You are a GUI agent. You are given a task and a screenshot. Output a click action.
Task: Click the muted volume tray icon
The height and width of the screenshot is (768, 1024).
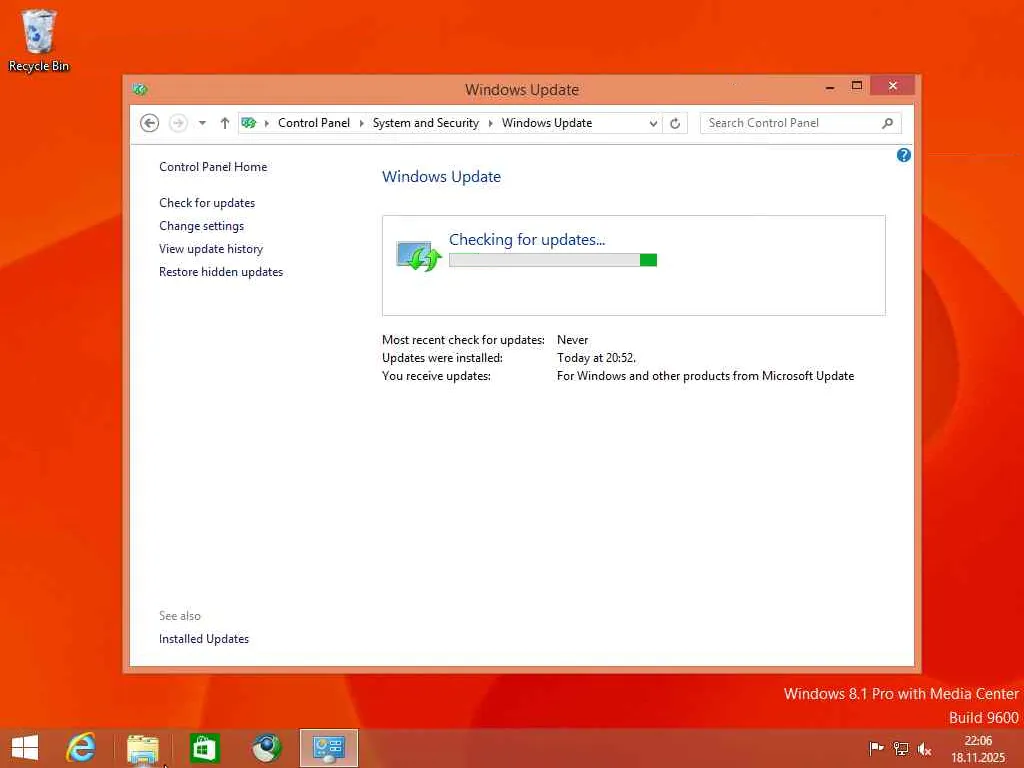[x=924, y=748]
